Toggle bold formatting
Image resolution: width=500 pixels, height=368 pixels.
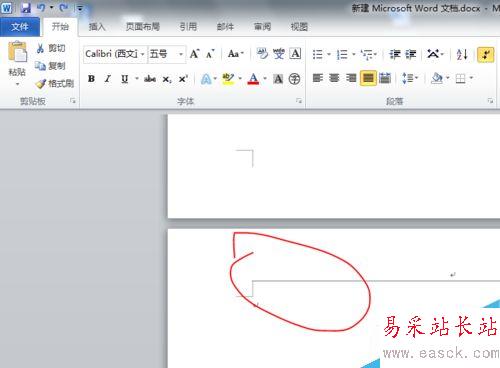[x=91, y=79]
